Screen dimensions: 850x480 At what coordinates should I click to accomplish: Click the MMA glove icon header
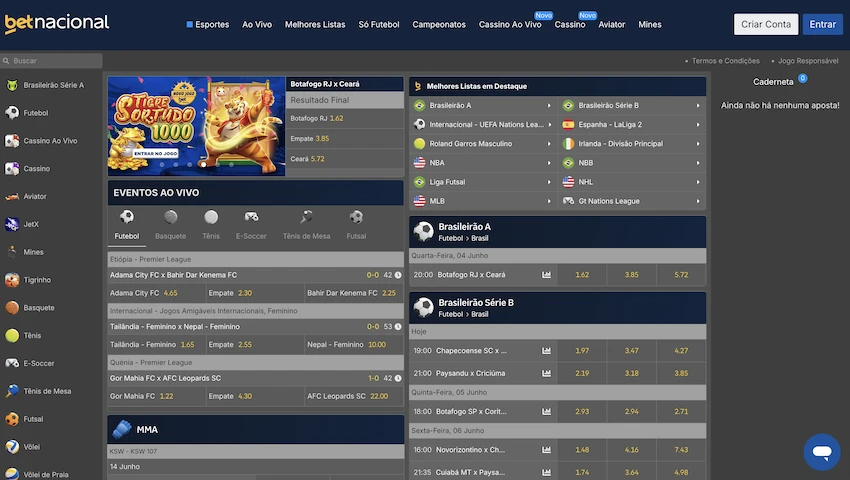[x=121, y=429]
